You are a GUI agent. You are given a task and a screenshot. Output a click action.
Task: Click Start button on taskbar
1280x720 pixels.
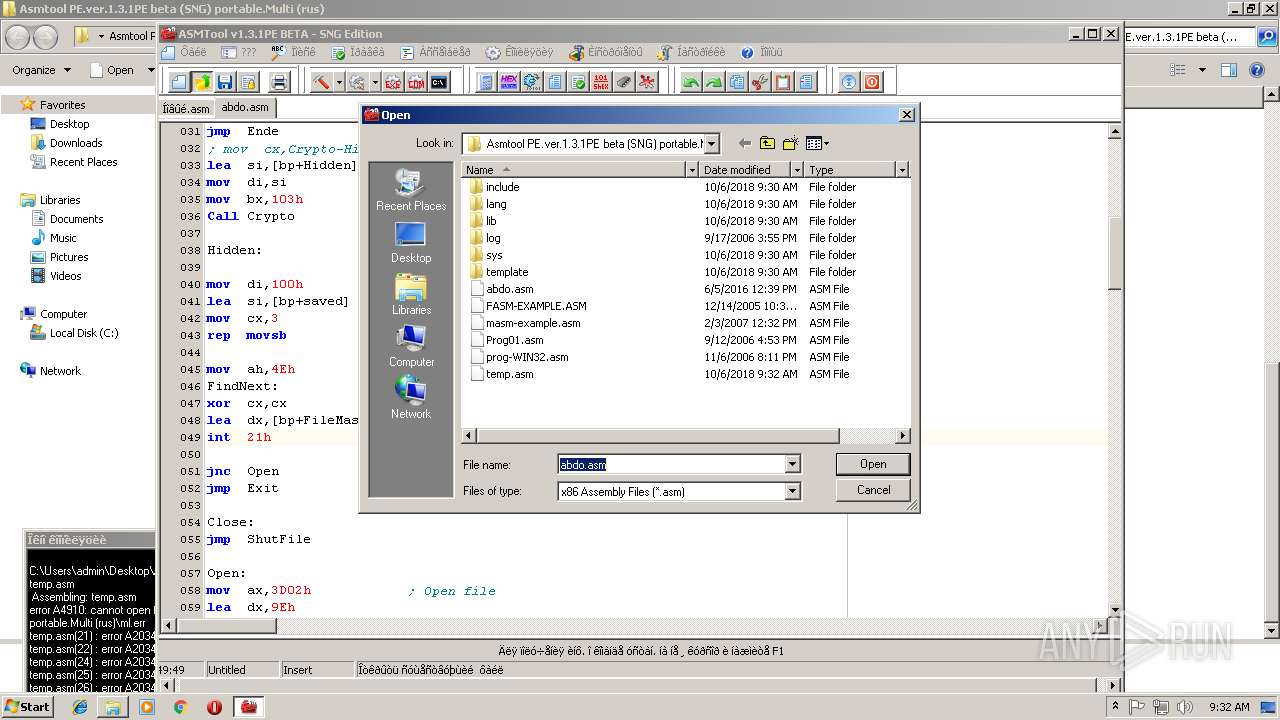pyautogui.click(x=27, y=706)
